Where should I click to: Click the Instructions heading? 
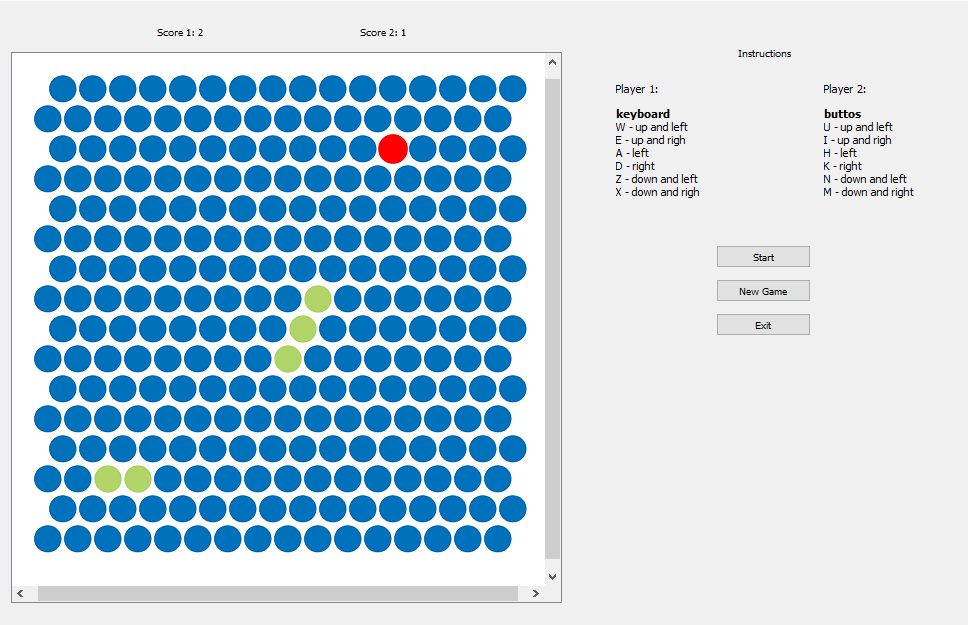[763, 53]
